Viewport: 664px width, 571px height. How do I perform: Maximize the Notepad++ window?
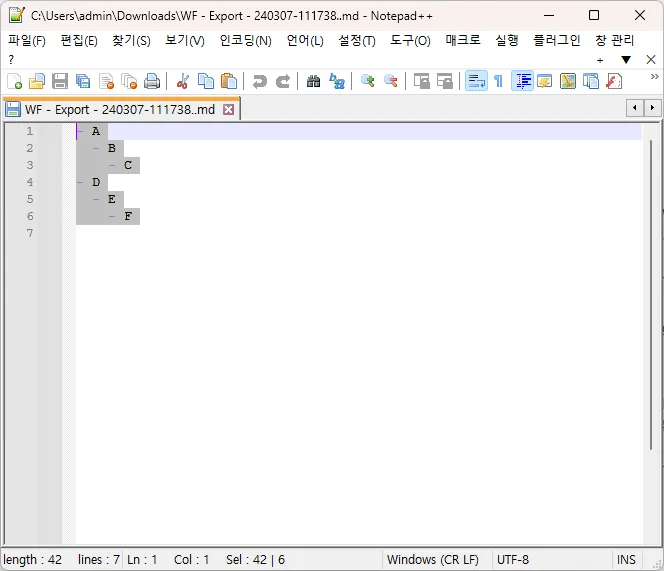click(594, 15)
